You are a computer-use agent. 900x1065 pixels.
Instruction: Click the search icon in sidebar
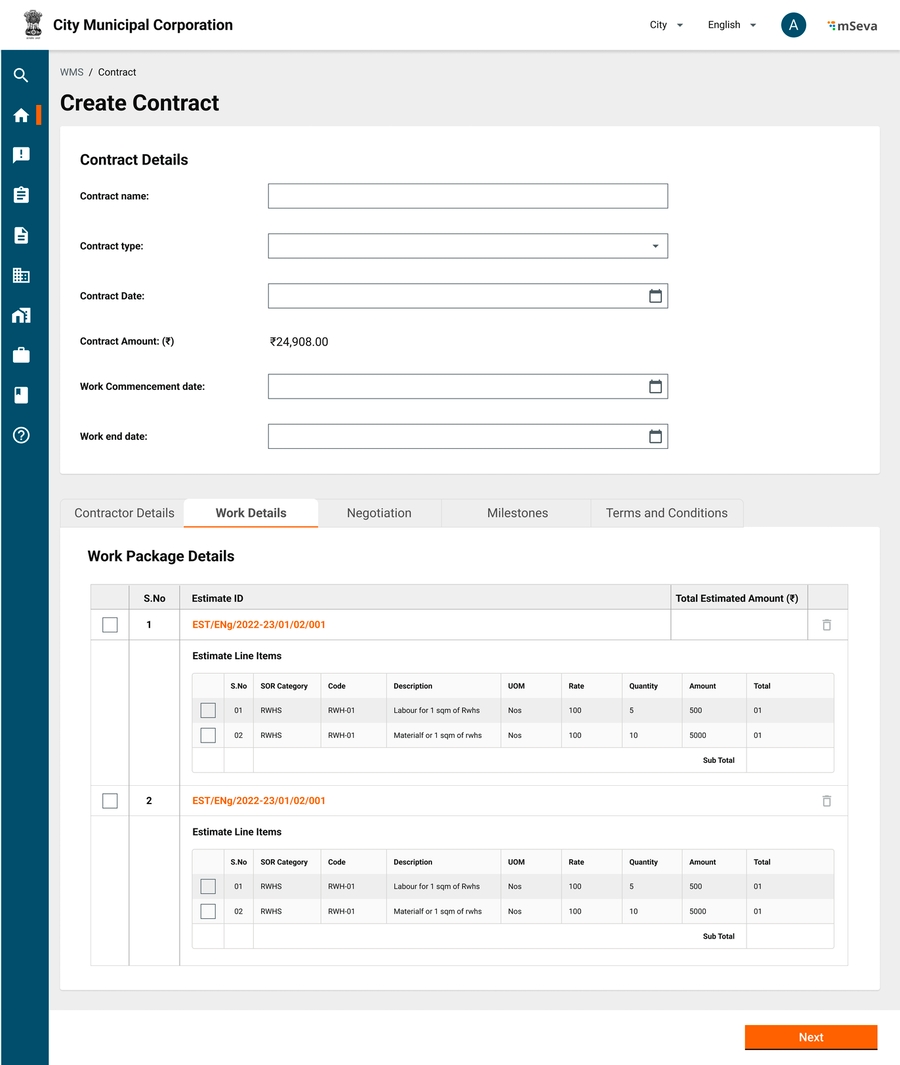point(21,75)
